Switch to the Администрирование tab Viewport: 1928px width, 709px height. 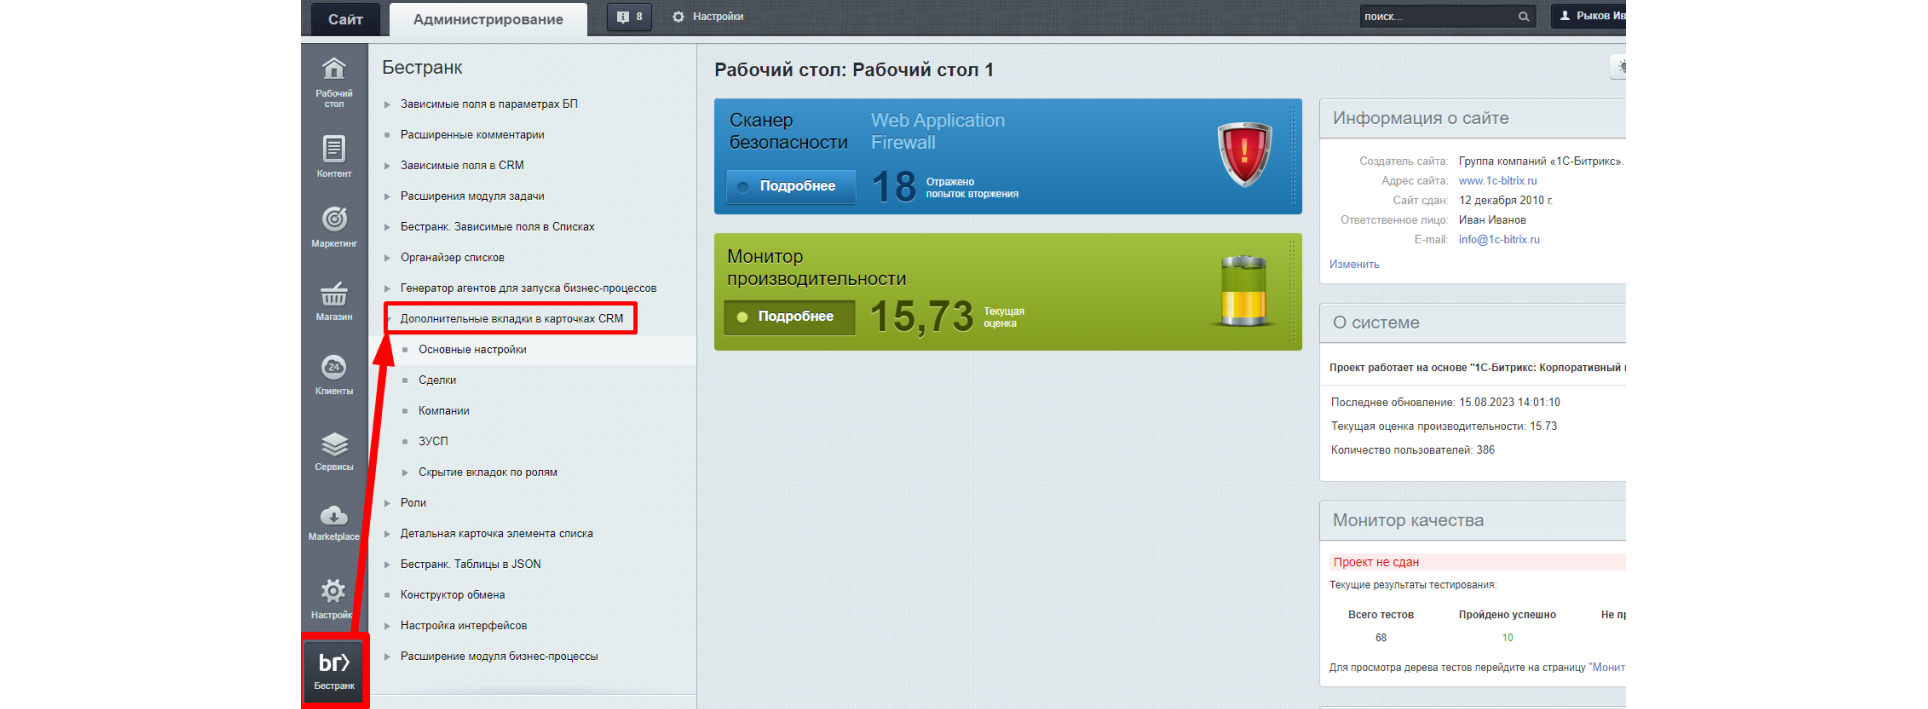click(x=488, y=19)
